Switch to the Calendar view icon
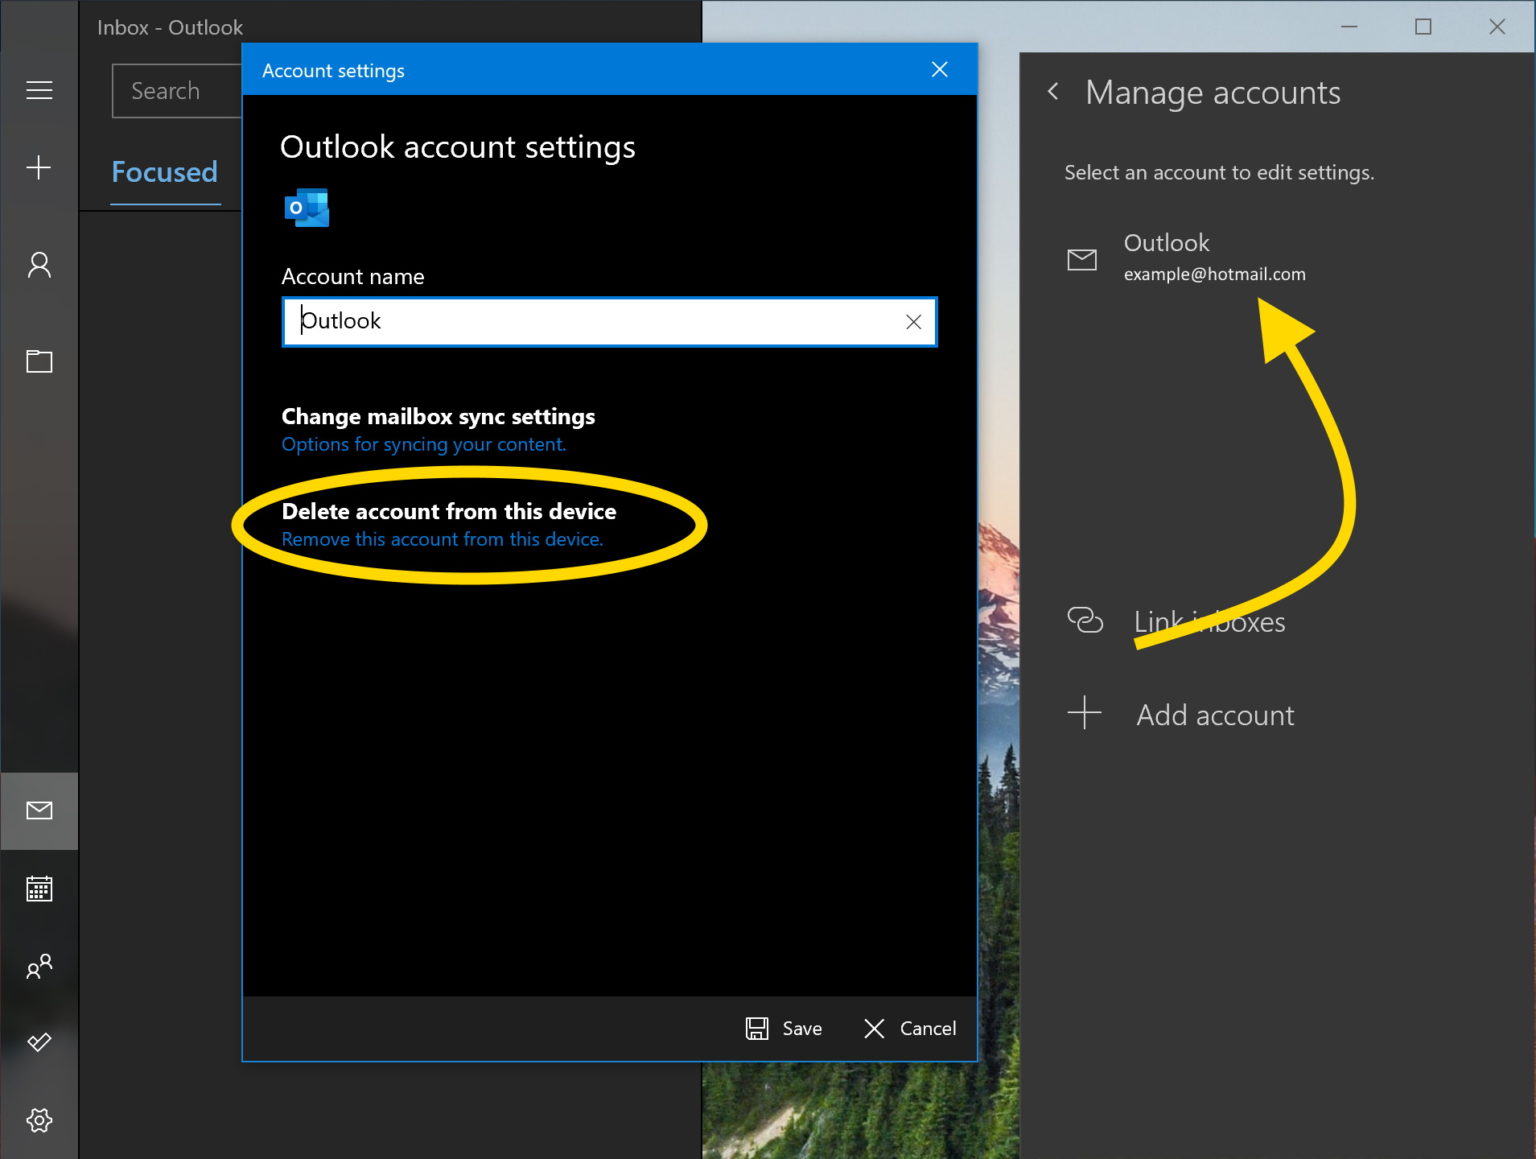This screenshot has width=1536, height=1159. pos(39,888)
